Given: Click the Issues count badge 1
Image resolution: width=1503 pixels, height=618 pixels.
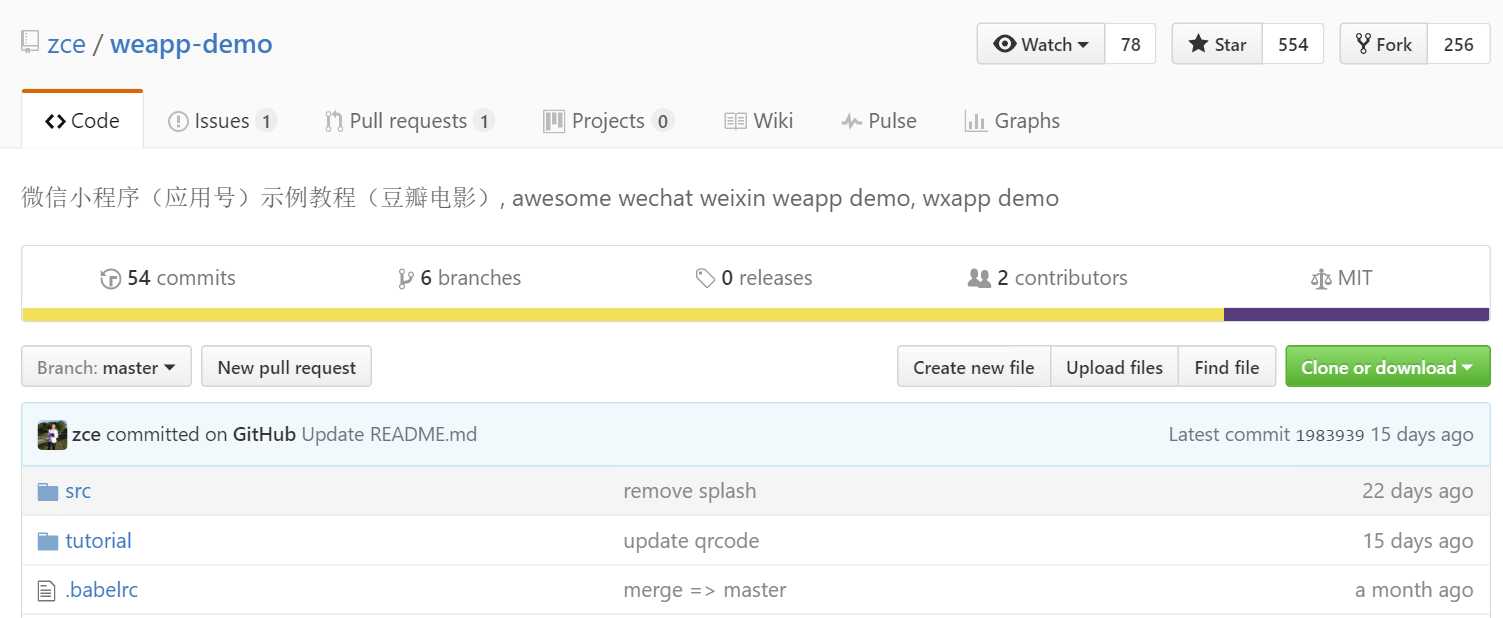Looking at the screenshot, I should (265, 122).
